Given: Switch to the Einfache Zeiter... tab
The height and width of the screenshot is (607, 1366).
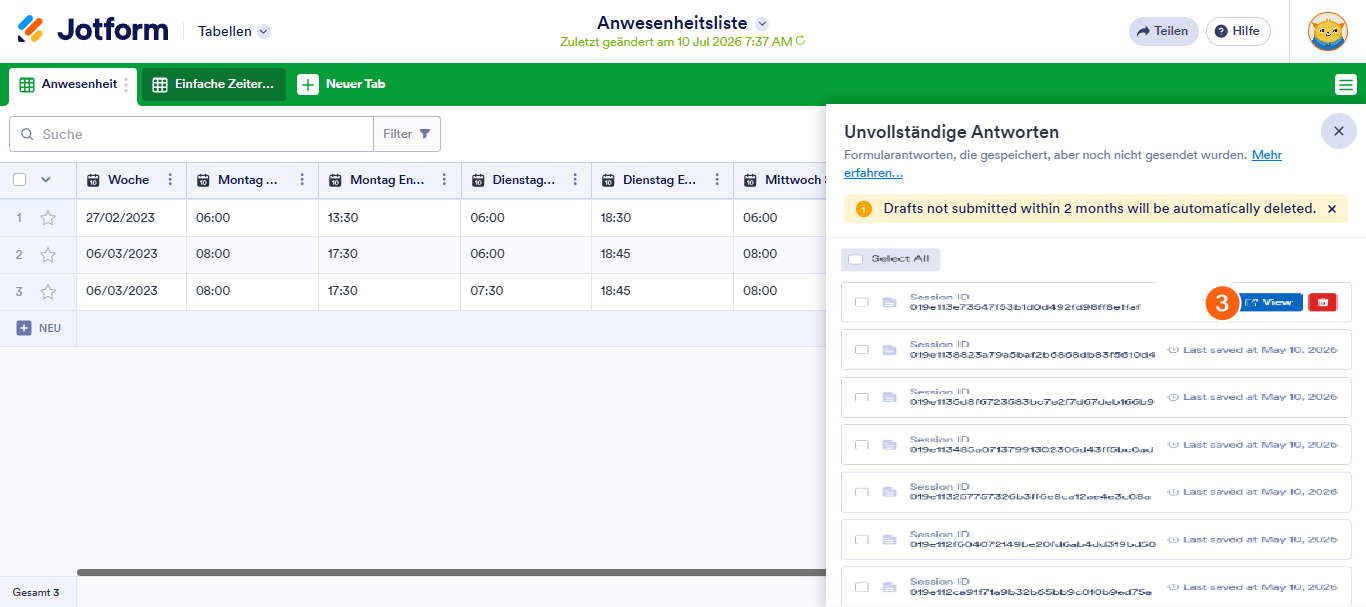Looking at the screenshot, I should coord(214,85).
